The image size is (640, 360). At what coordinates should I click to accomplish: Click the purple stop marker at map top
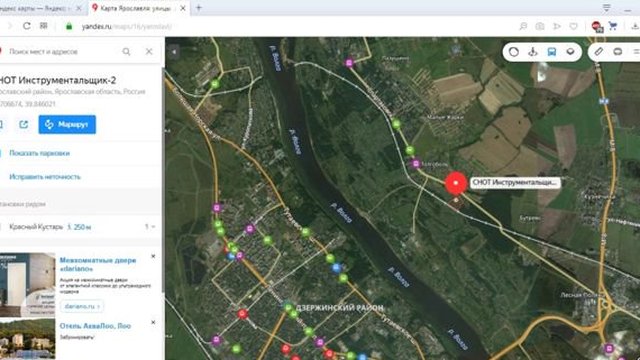(x=349, y=63)
